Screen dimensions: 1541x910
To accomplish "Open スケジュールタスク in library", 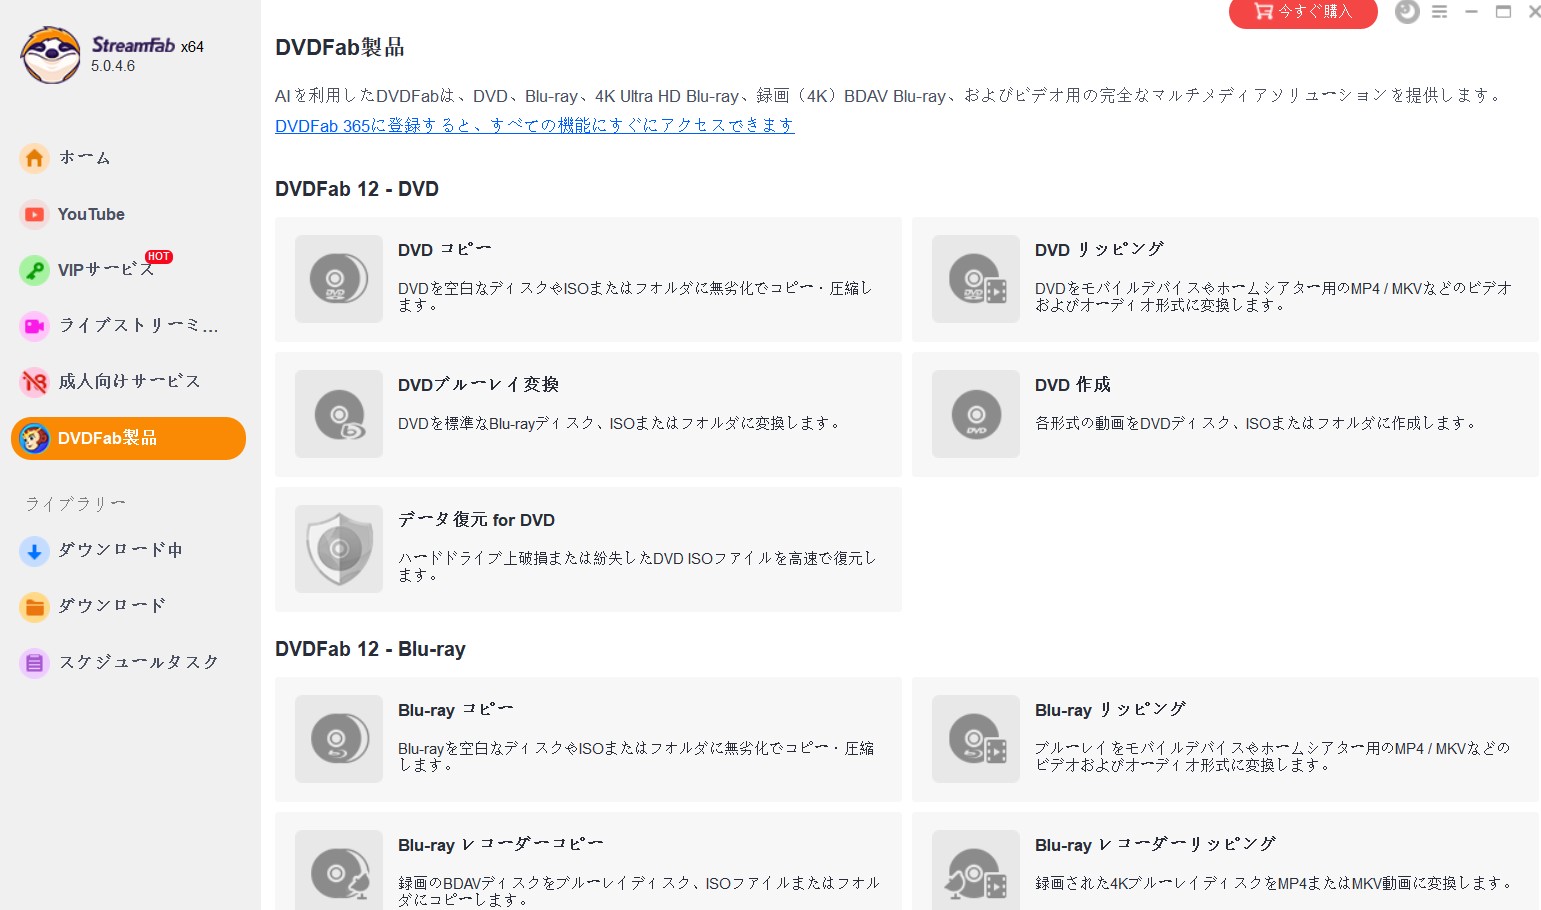I will pos(137,662).
